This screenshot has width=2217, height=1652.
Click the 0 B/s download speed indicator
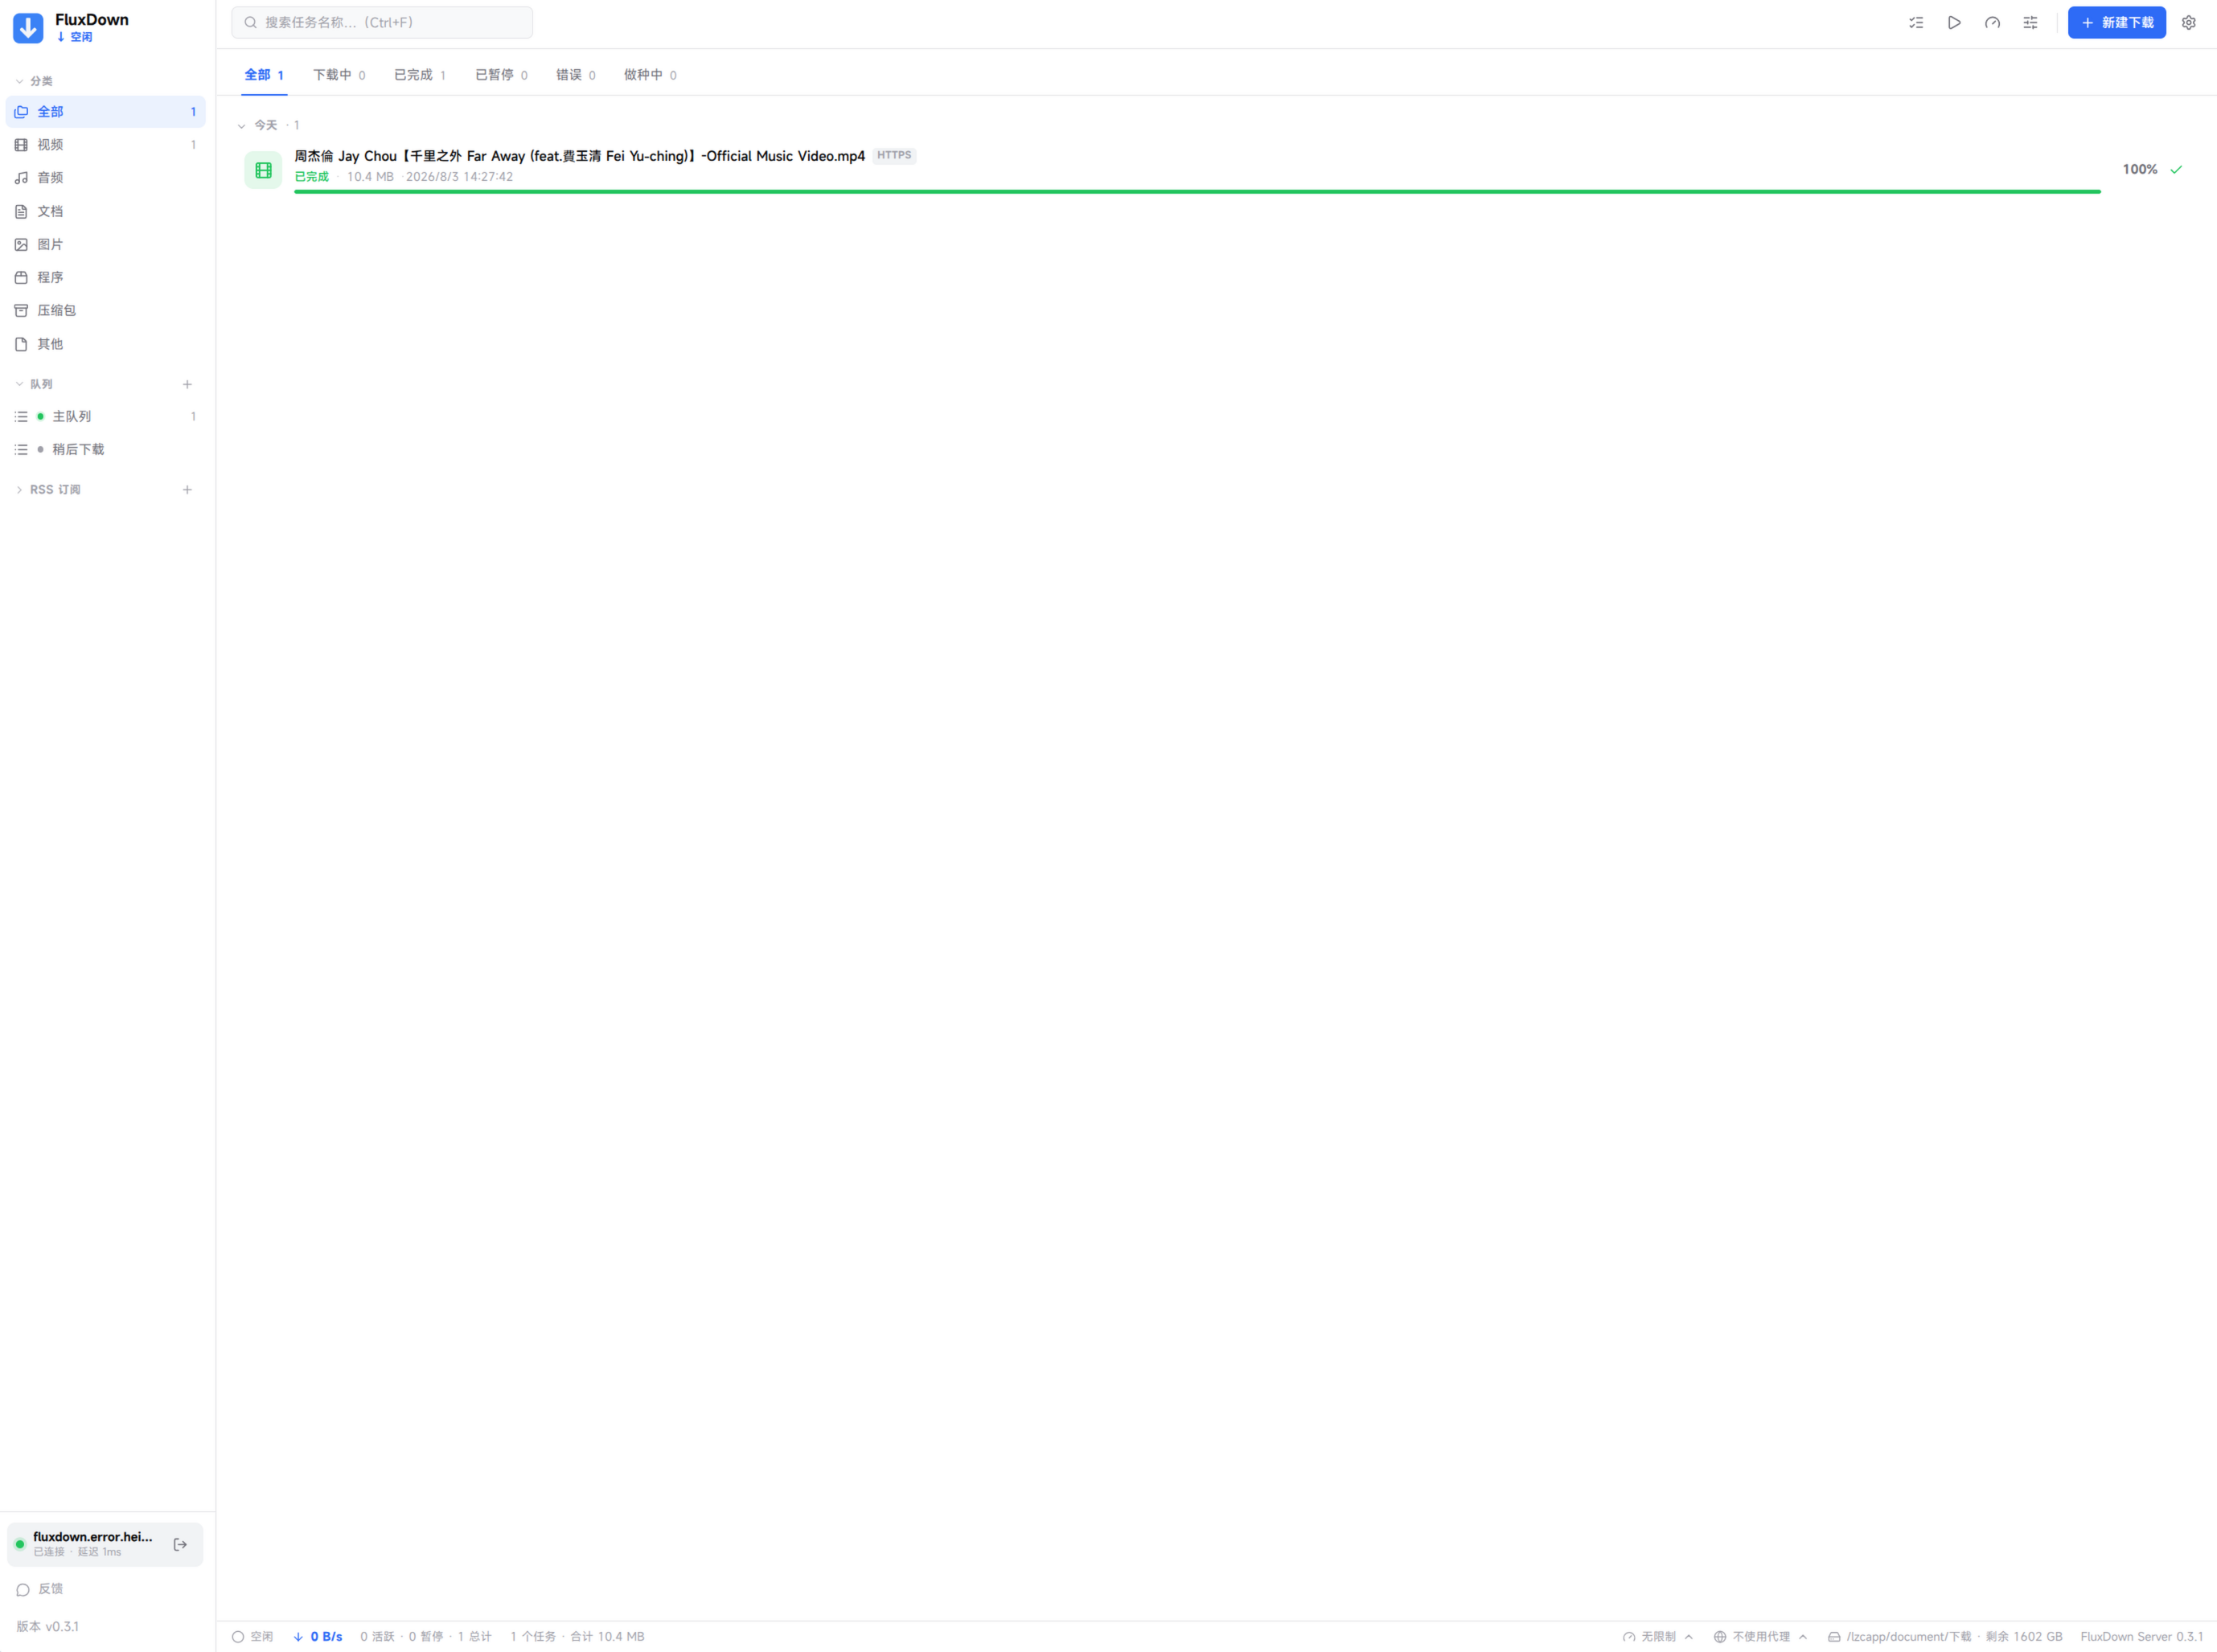tap(318, 1636)
